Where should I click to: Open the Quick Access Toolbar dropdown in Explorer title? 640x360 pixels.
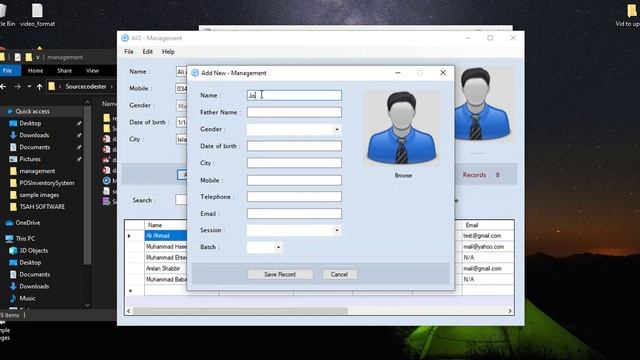coord(38,58)
